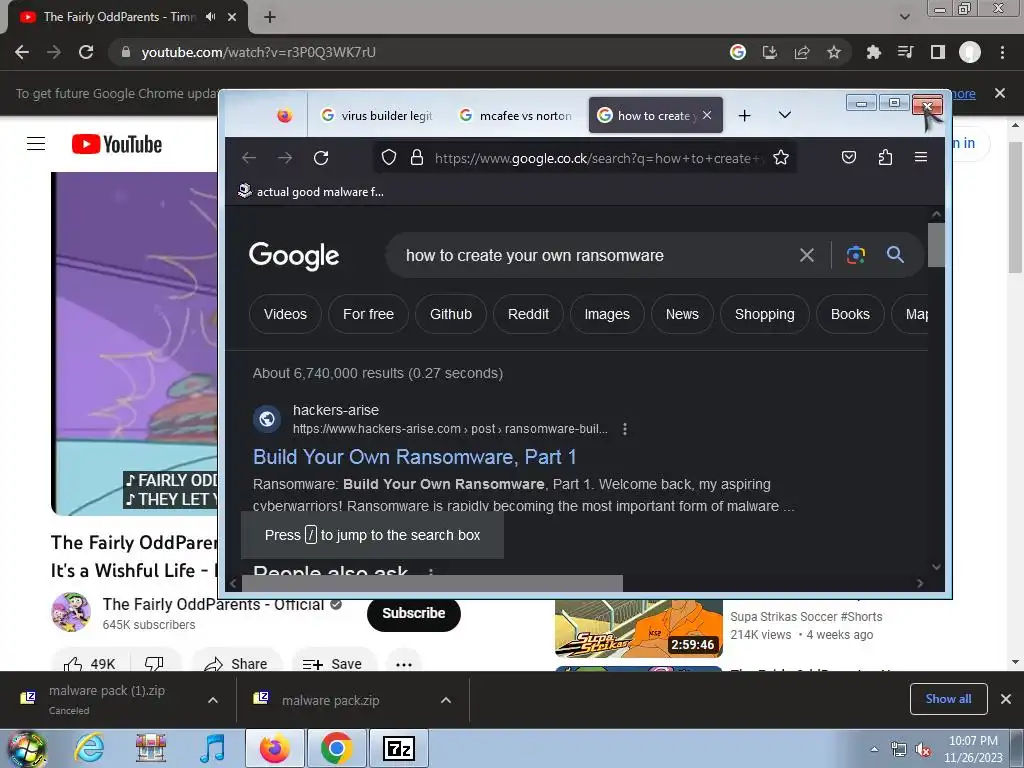
Task: Open actual good malware bookmark
Action: pyautogui.click(x=311, y=191)
